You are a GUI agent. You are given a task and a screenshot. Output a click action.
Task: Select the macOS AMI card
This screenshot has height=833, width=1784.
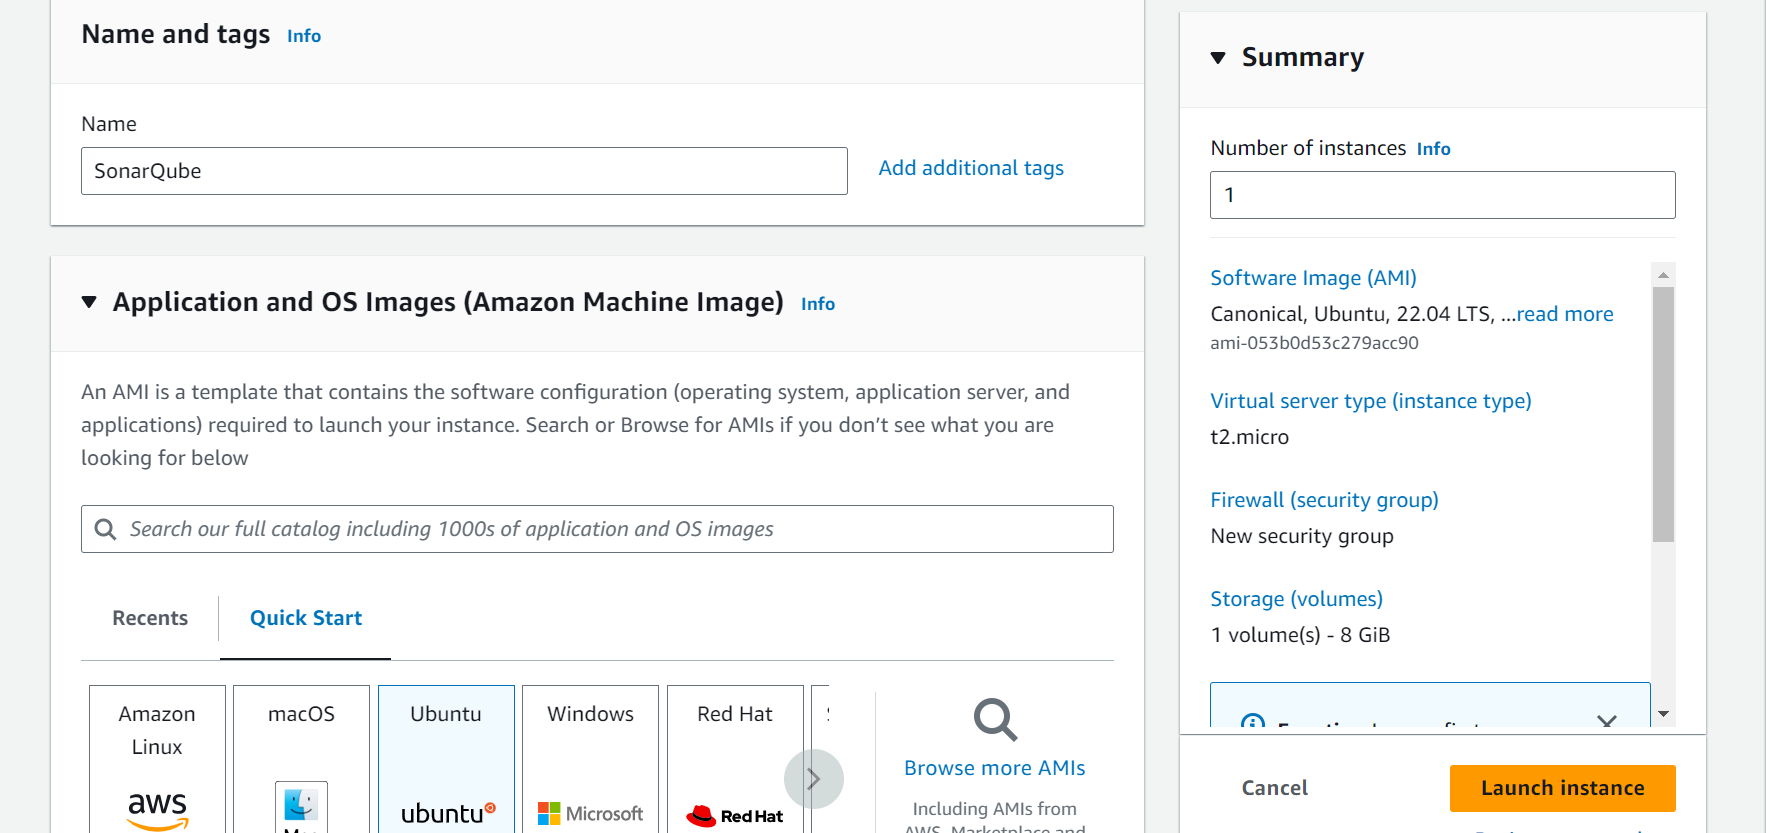pyautogui.click(x=301, y=759)
